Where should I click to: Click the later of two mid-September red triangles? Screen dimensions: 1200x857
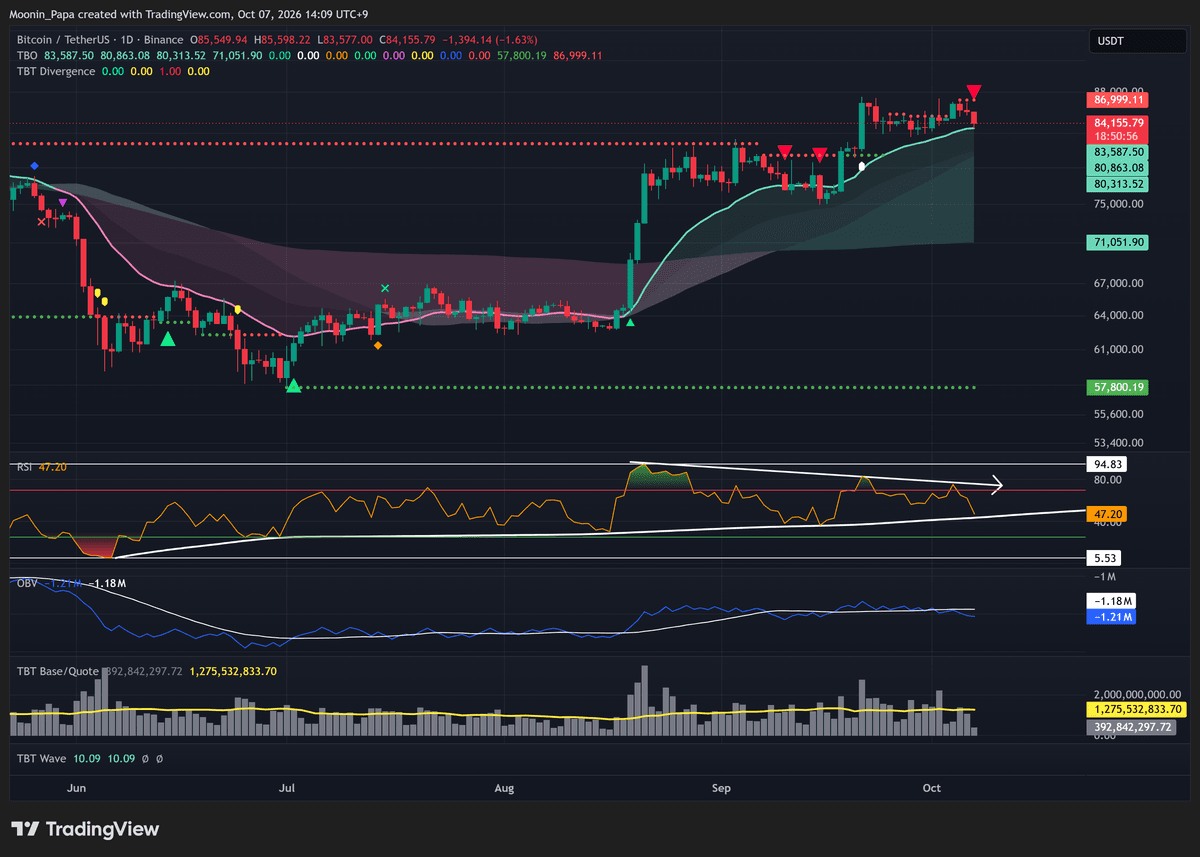820,154
